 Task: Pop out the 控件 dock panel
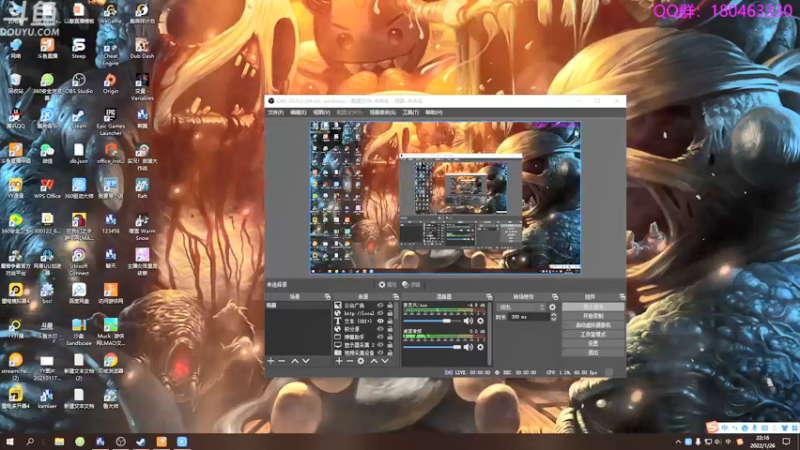[622, 296]
